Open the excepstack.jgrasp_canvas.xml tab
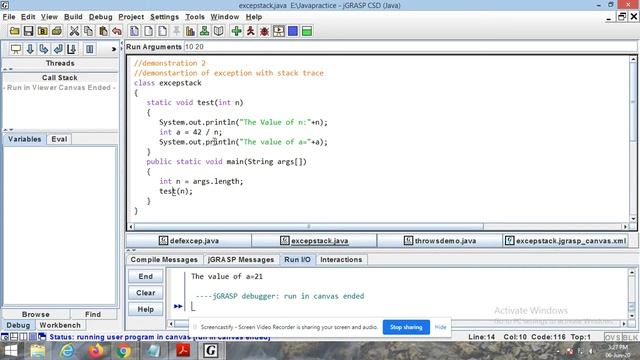The image size is (640, 360). pyautogui.click(x=565, y=241)
